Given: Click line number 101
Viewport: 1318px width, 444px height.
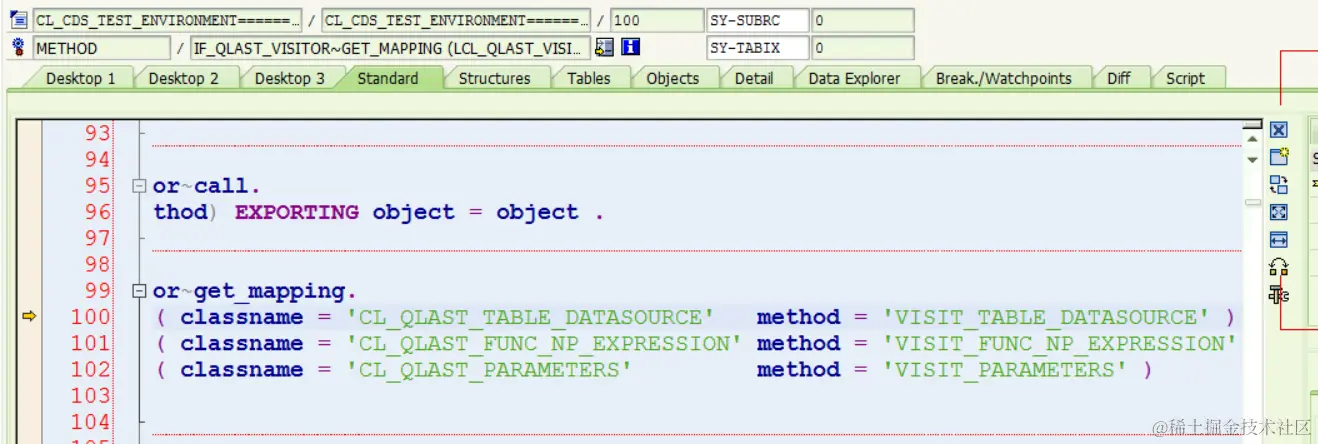Looking at the screenshot, I should [x=91, y=343].
